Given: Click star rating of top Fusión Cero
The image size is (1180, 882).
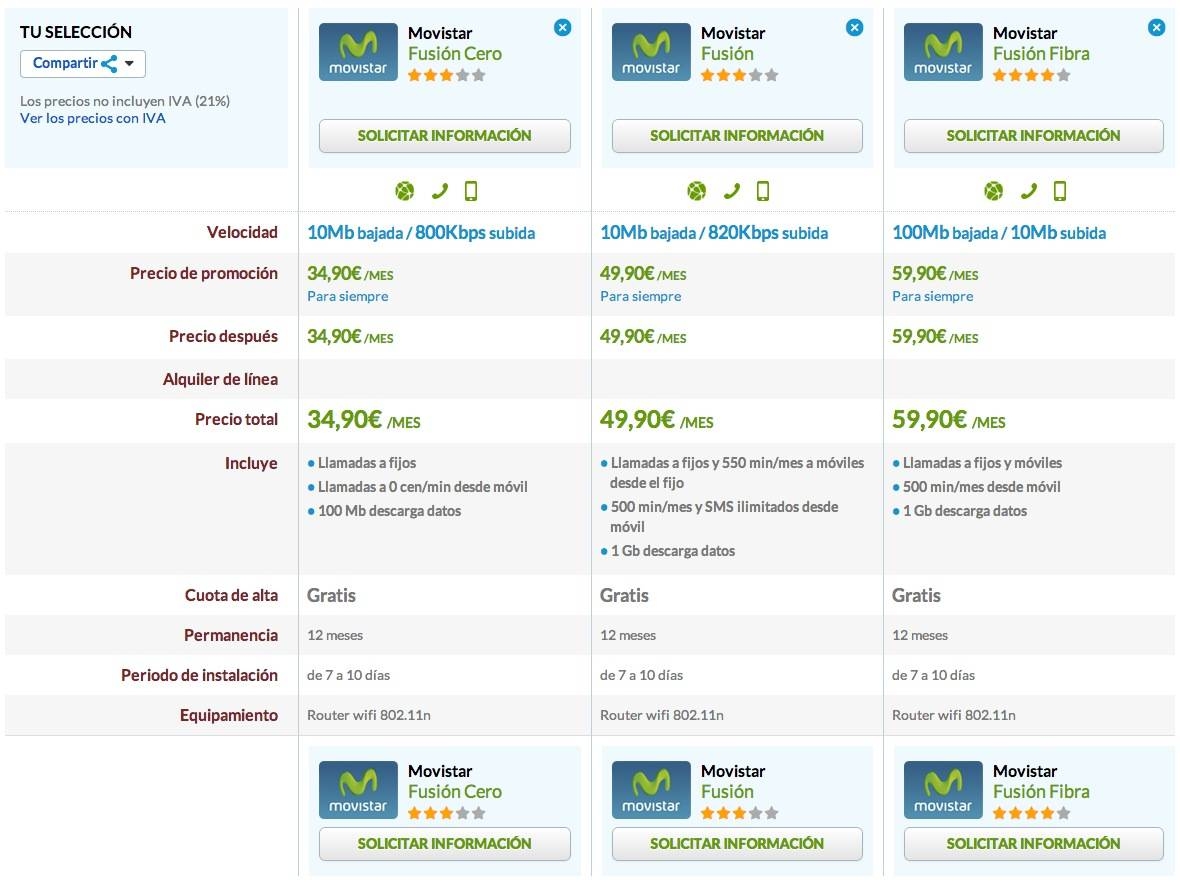Looking at the screenshot, I should pos(446,75).
